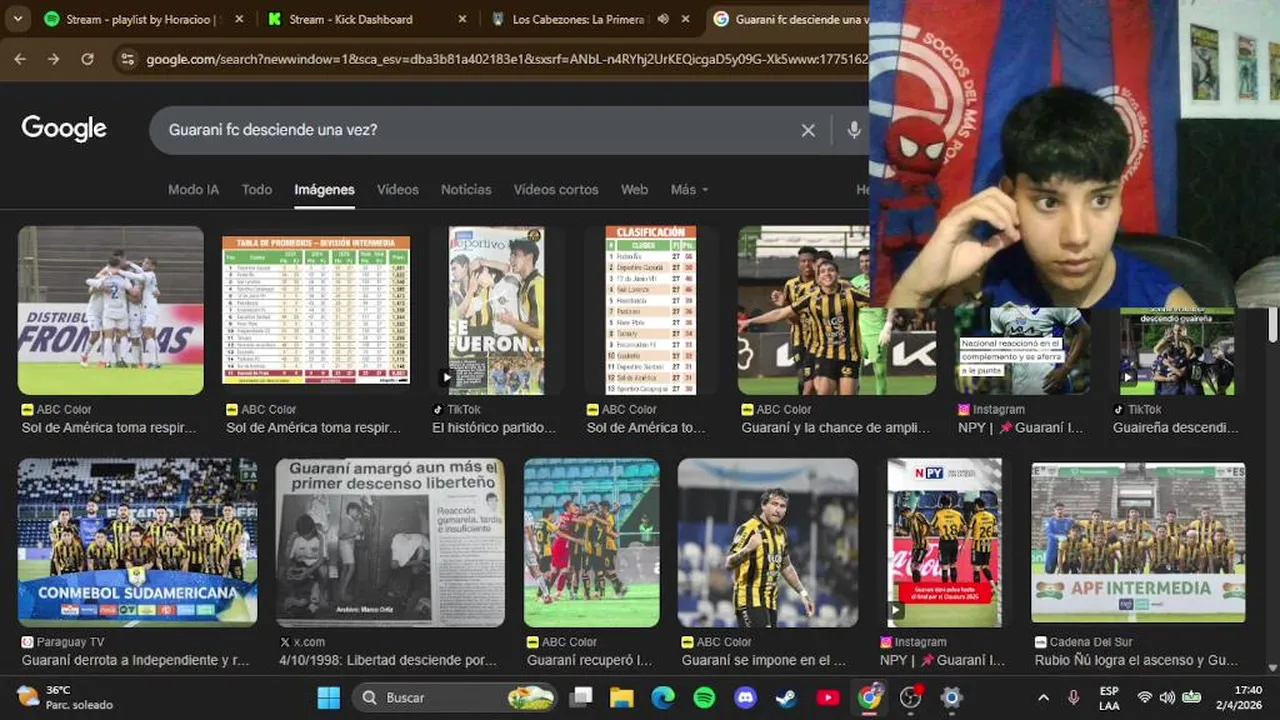The image size is (1280, 720).
Task: Expand hidden system tray icons
Action: tap(1043, 698)
